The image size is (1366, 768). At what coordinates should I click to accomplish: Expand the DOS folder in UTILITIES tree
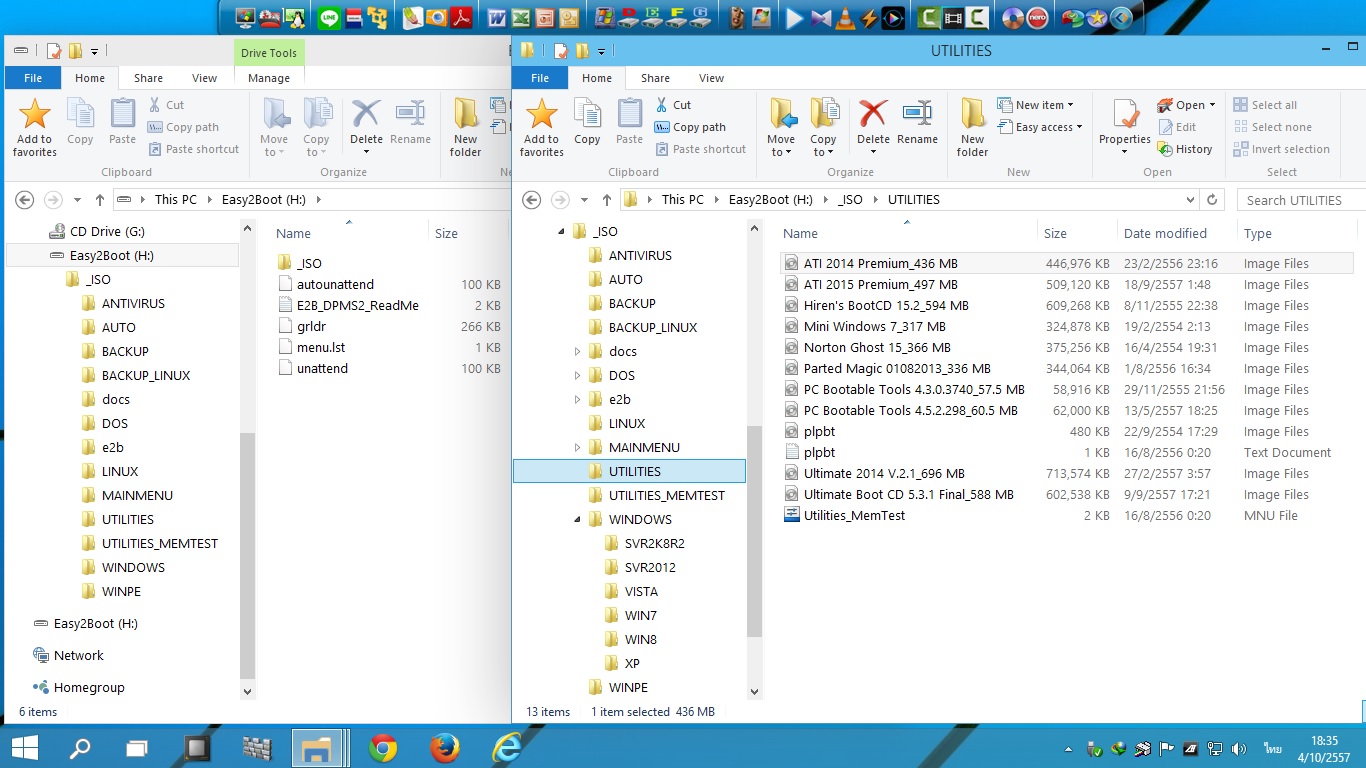point(577,375)
